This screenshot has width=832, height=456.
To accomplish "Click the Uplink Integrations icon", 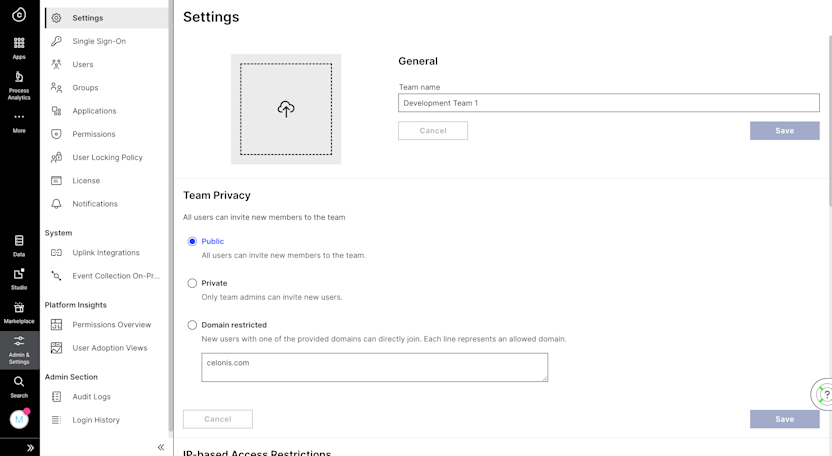I will (x=56, y=253).
